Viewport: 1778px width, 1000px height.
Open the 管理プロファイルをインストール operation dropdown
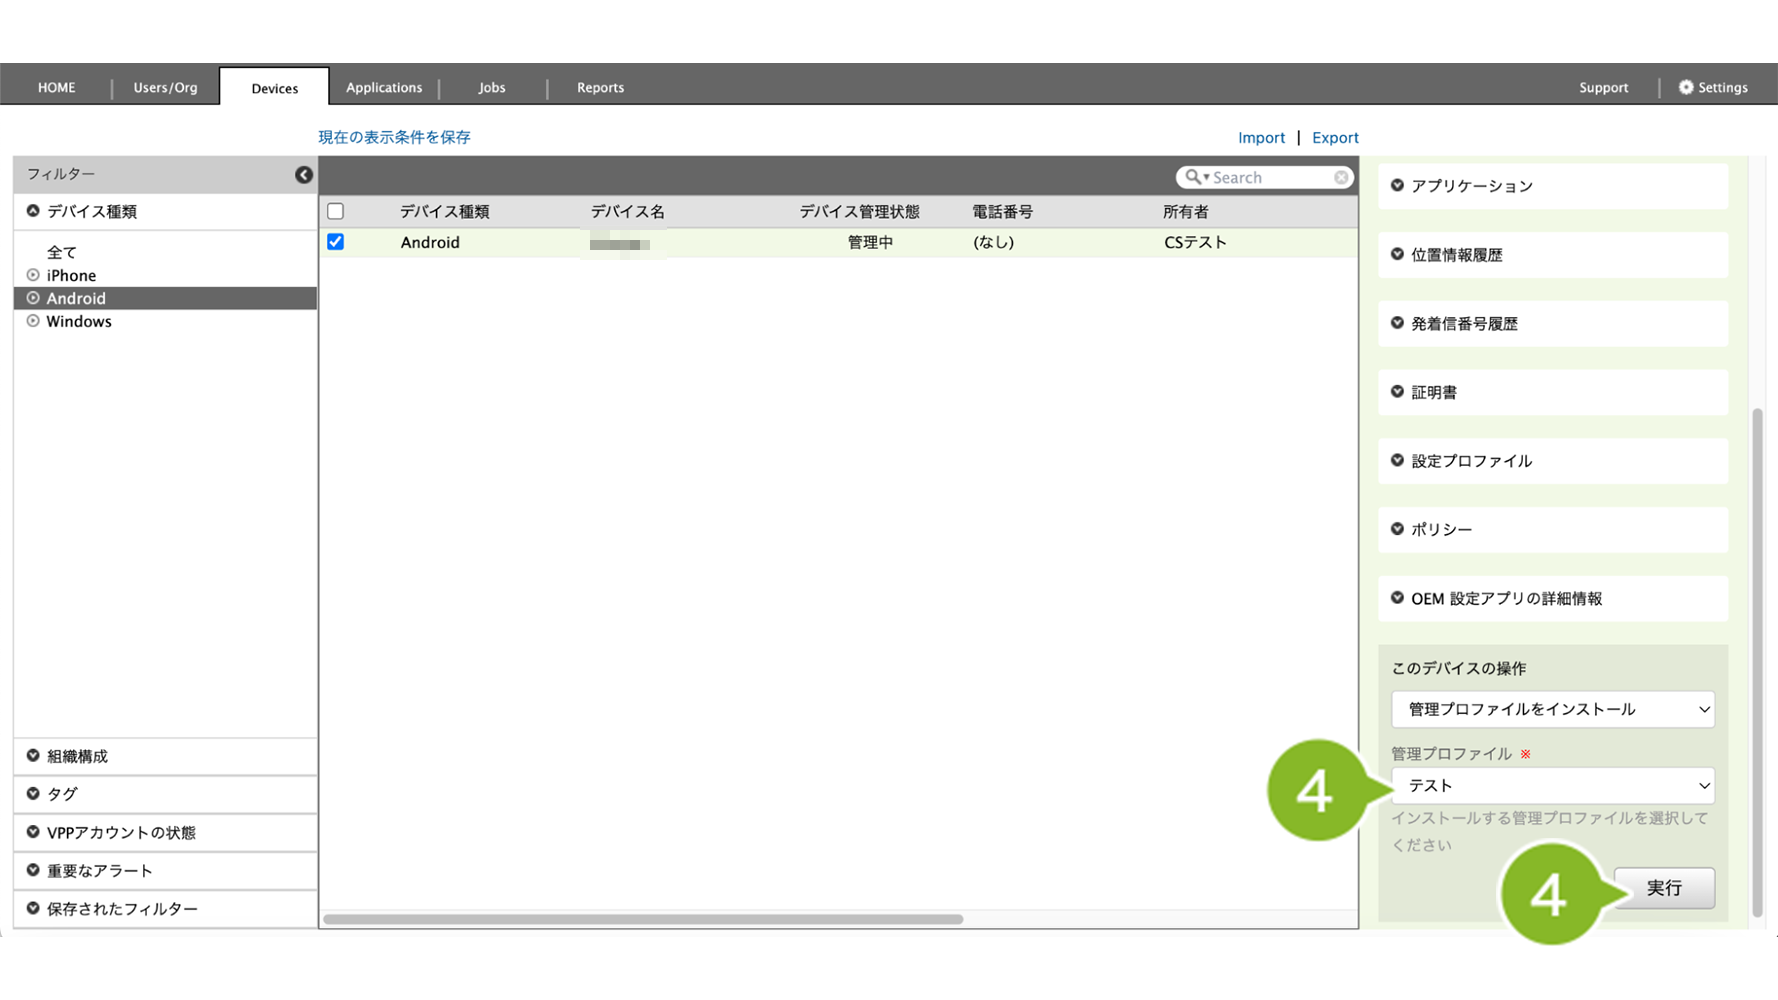pyautogui.click(x=1552, y=709)
